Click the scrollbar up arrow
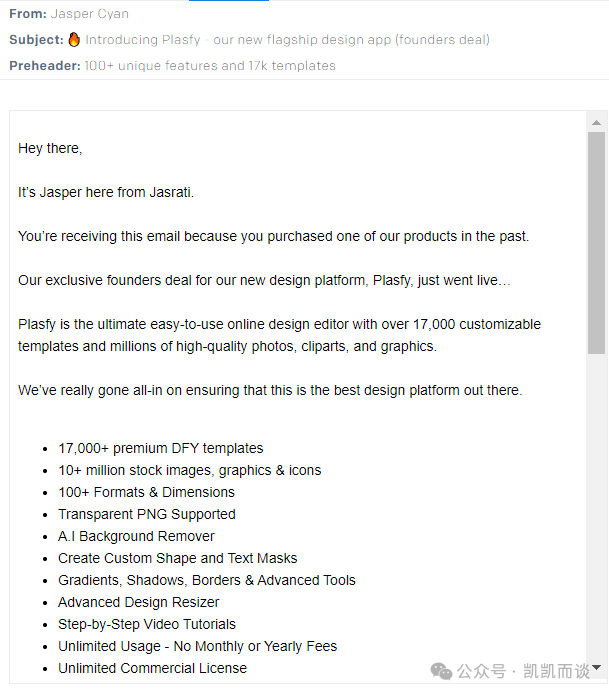Image resolution: width=609 pixels, height=695 pixels. (x=596, y=122)
